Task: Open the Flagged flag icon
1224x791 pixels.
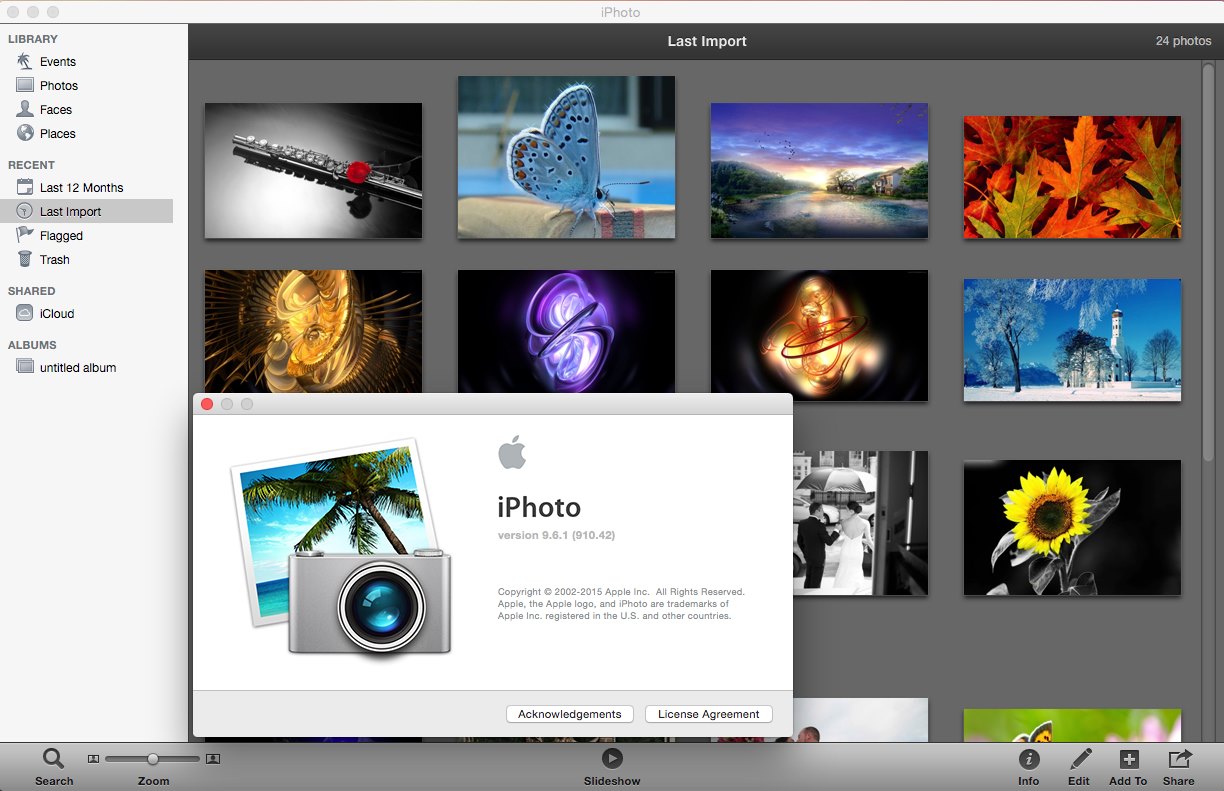Action: pyautogui.click(x=25, y=235)
